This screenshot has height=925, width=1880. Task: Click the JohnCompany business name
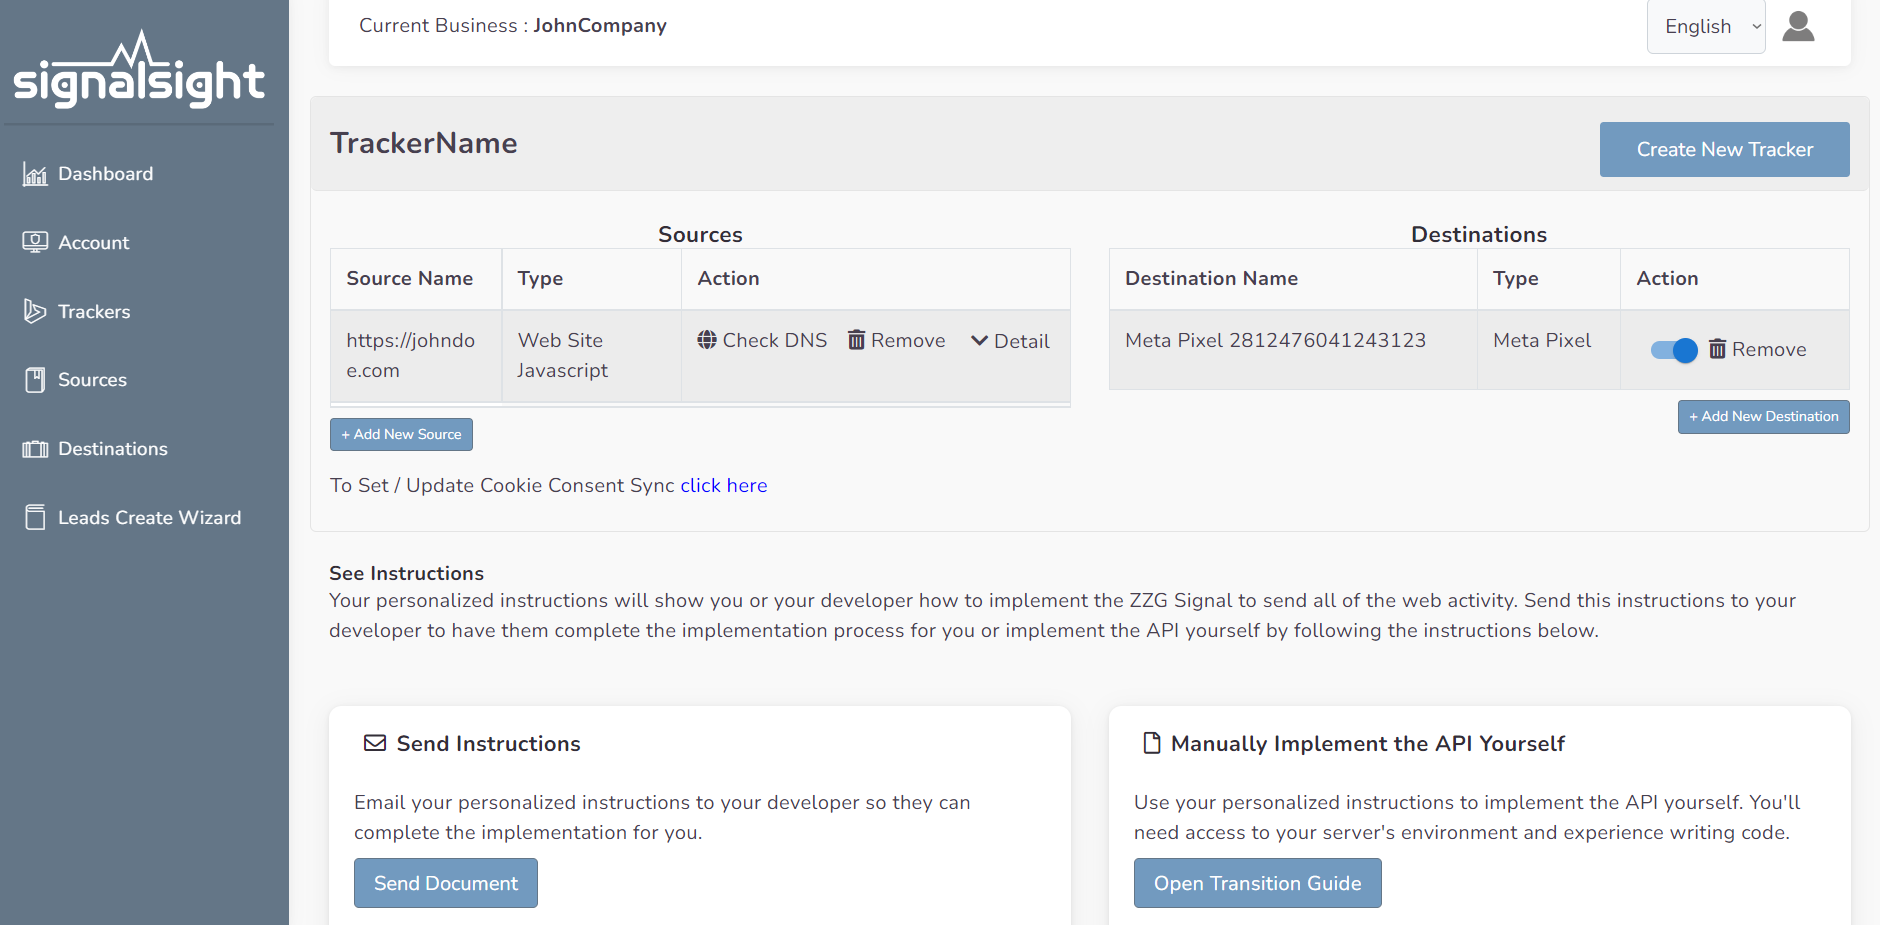tap(600, 25)
